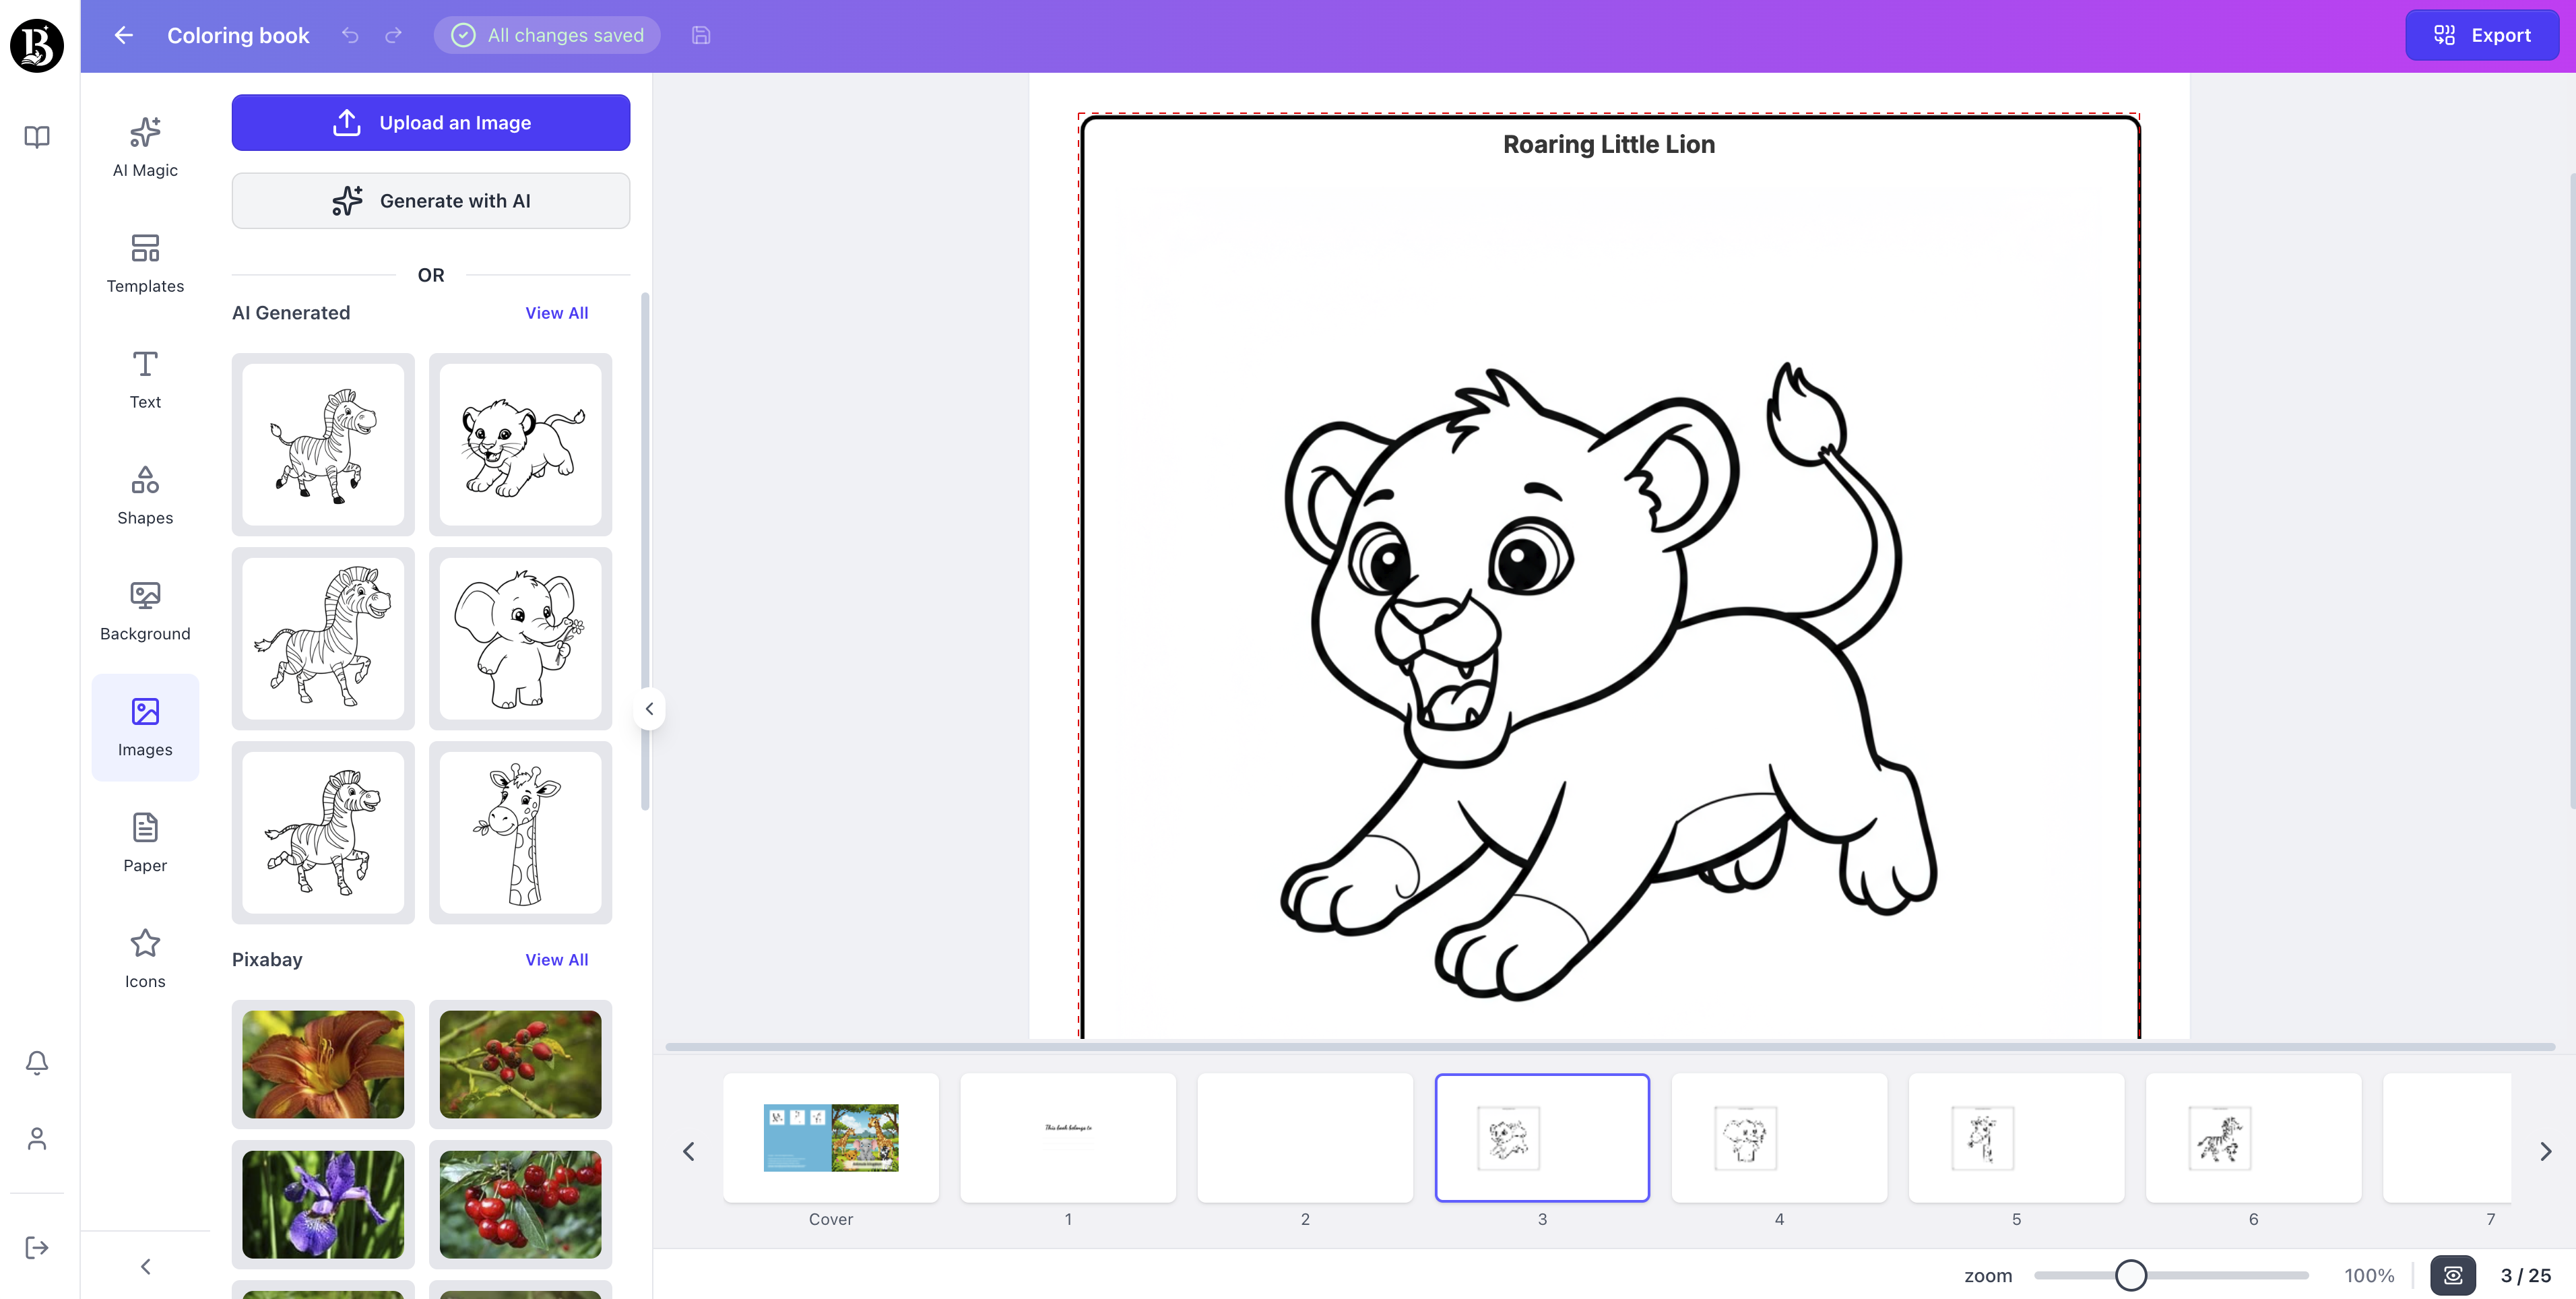Click Upload an Image
Viewport: 2576px width, 1299px height.
pos(430,122)
